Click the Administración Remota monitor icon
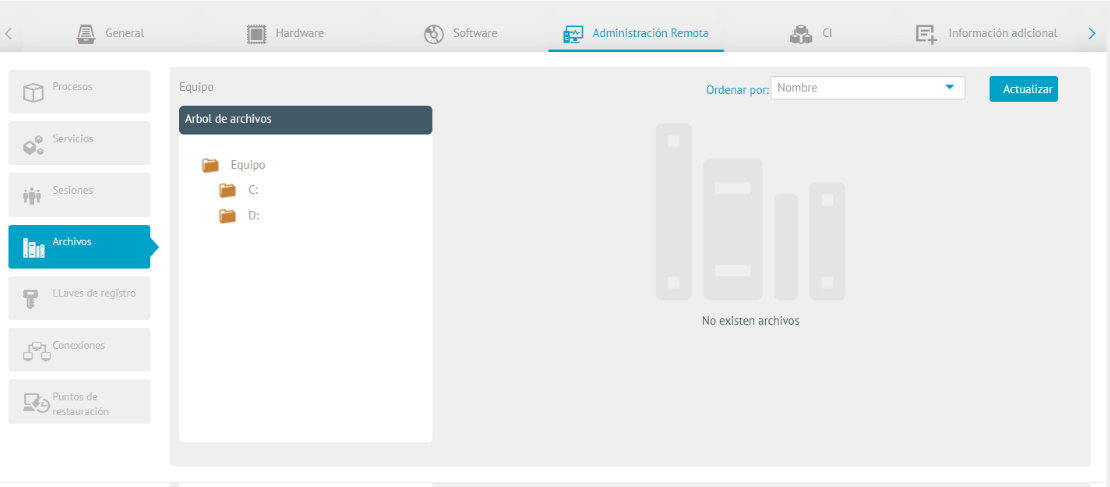Screen dimensions: 1110x487 pyautogui.click(x=573, y=34)
